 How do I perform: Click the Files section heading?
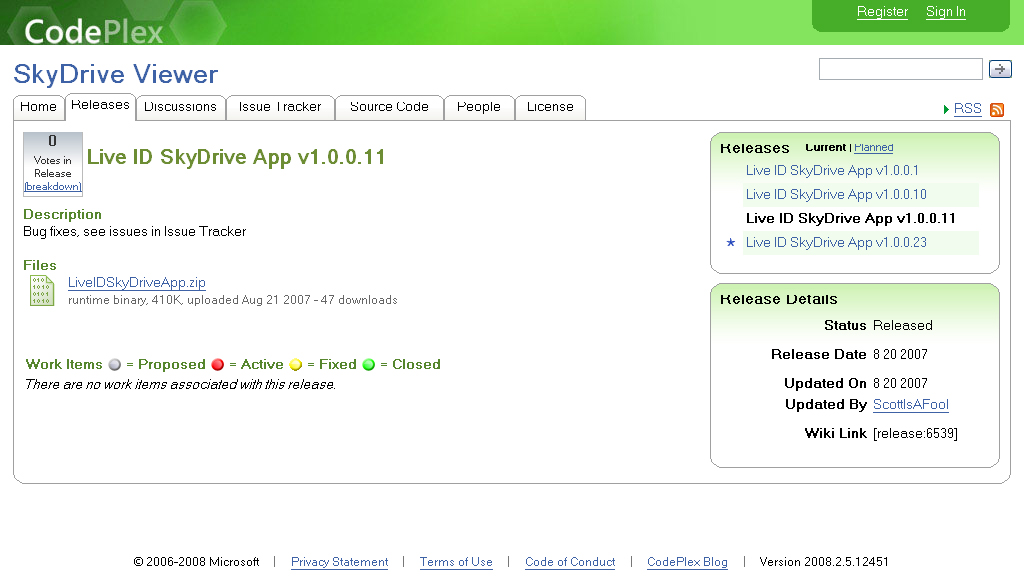40,265
